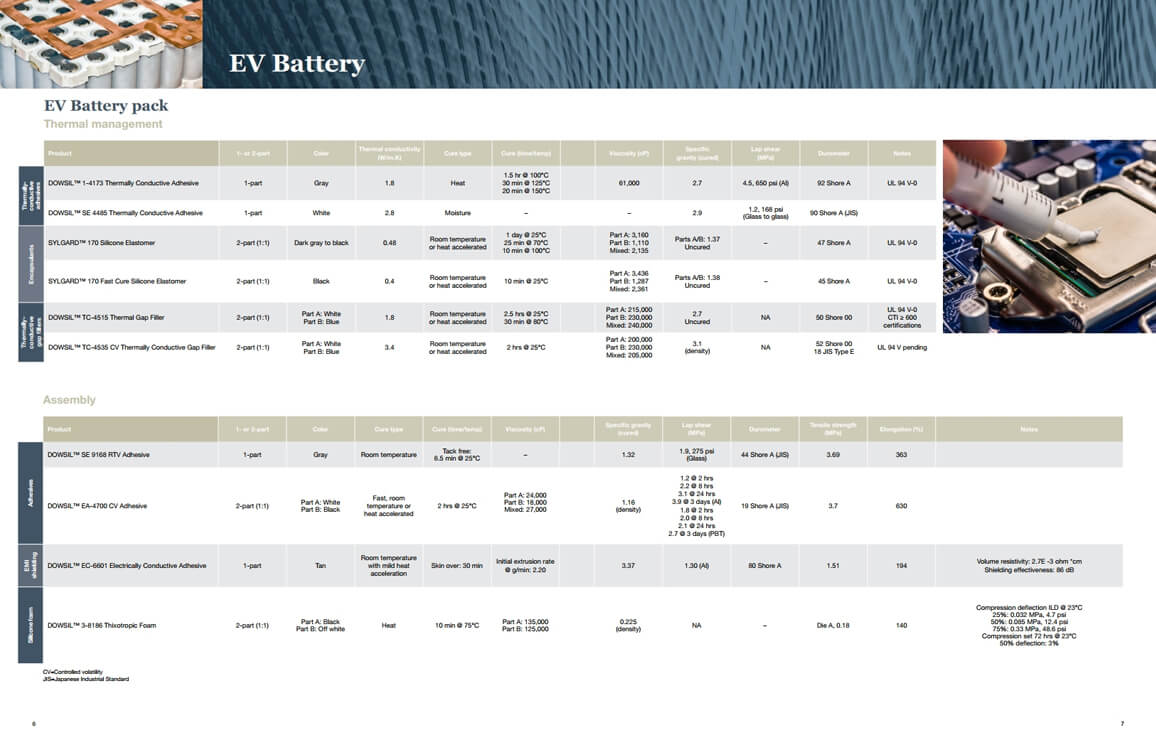
Task: Select "1.2, 168 psi (Glass to glass)" cell
Action: [766, 213]
